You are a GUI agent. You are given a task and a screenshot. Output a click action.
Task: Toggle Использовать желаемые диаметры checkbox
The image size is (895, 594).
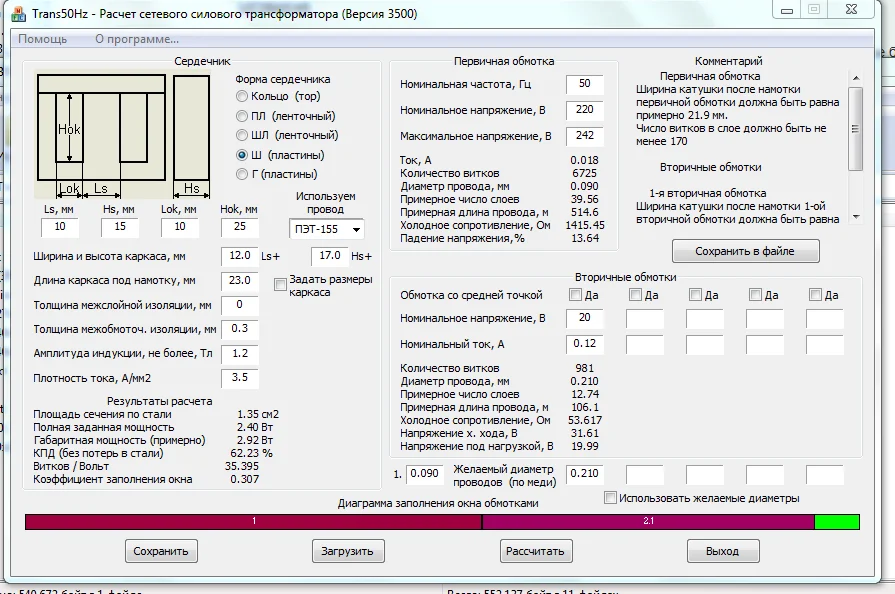(x=610, y=498)
